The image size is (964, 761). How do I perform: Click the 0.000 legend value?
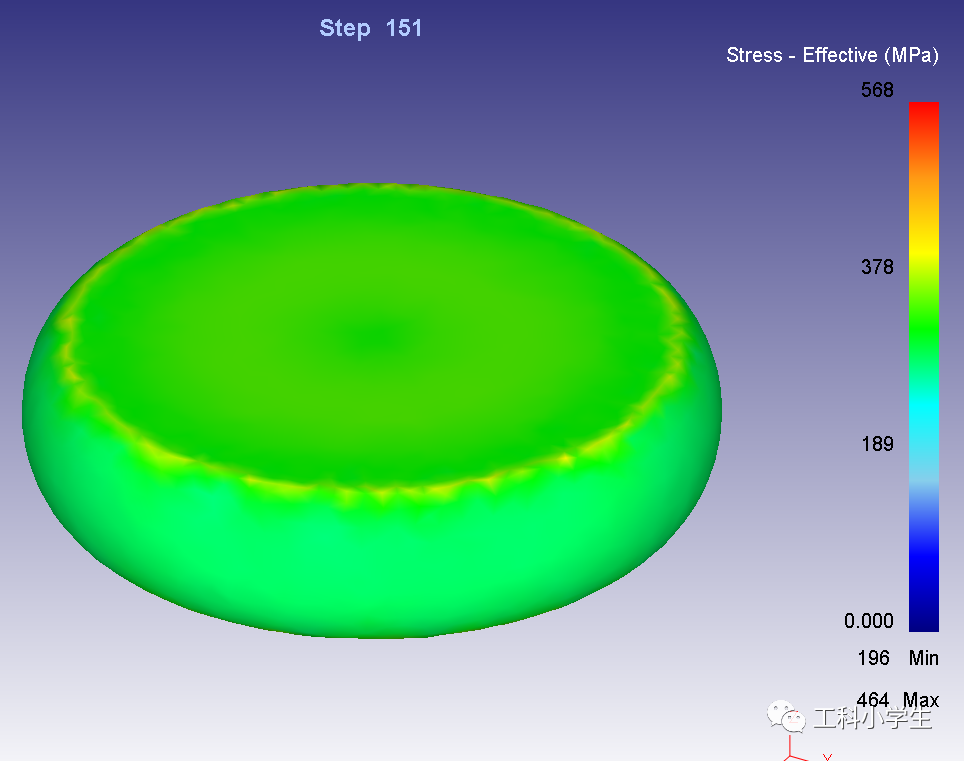(869, 621)
